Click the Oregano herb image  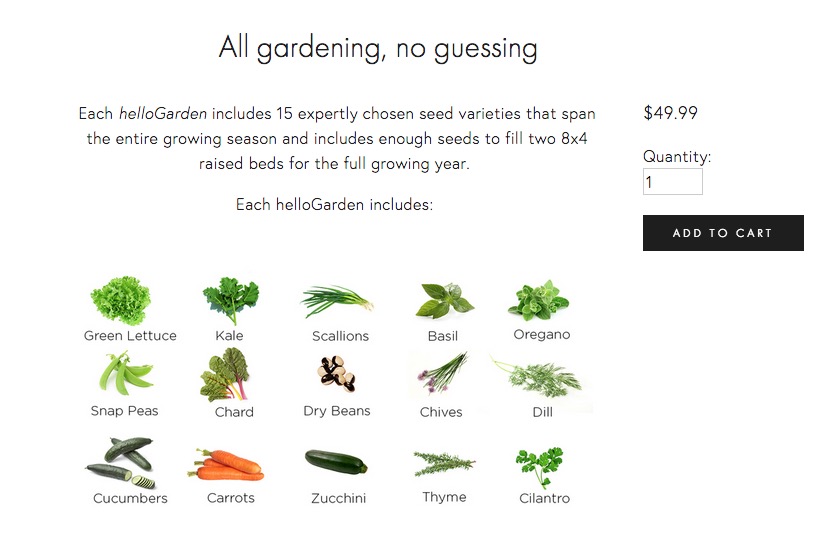point(539,299)
